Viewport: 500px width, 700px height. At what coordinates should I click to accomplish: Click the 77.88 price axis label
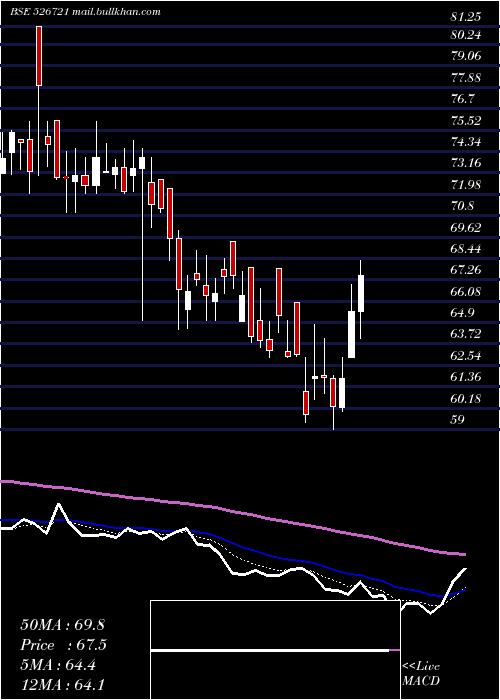(466, 78)
